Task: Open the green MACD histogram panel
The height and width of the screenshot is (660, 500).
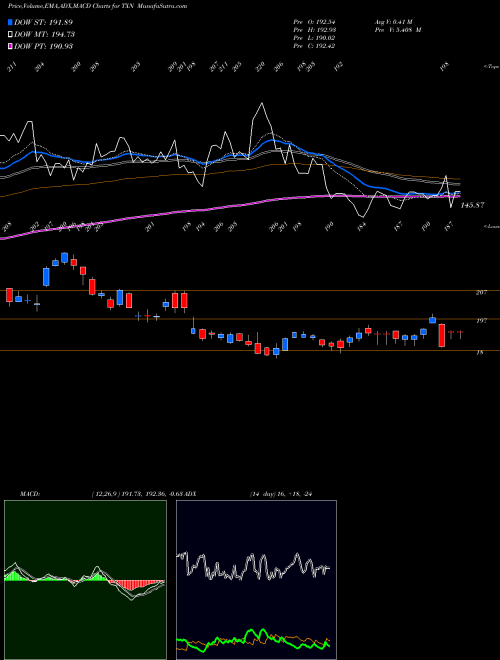Action: (85, 580)
